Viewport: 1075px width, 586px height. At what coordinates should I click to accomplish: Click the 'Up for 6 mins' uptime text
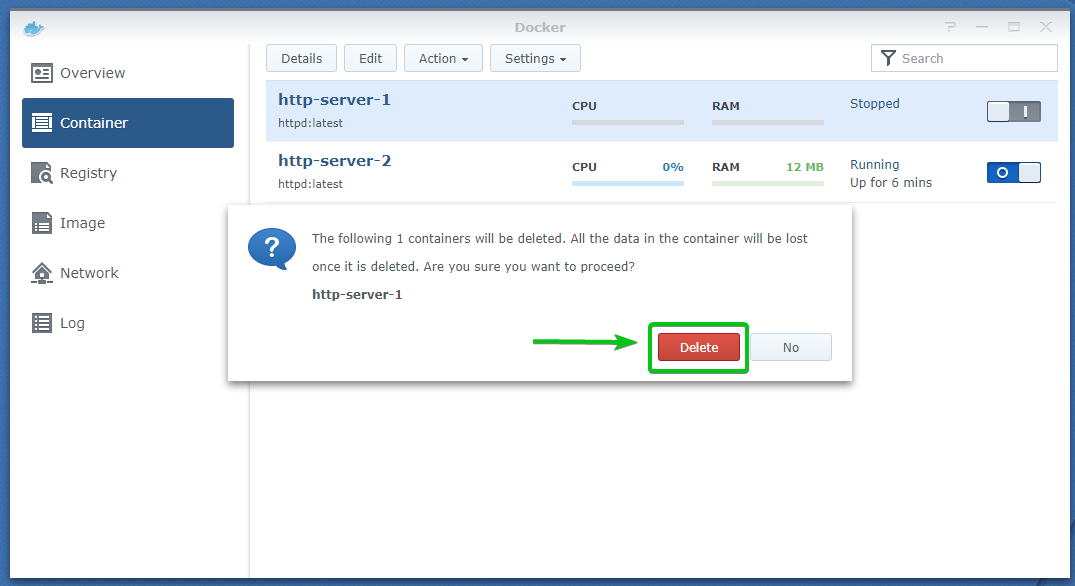tap(891, 182)
